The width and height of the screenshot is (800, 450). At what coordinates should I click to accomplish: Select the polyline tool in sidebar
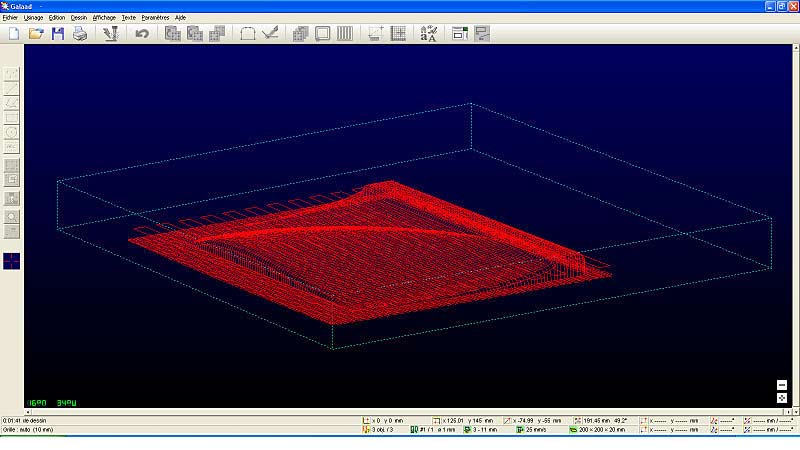(x=12, y=103)
